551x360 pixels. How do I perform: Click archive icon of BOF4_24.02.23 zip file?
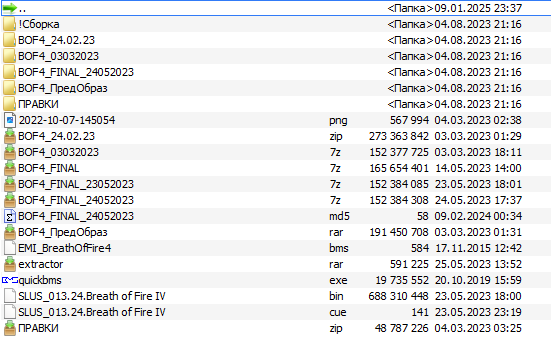(x=10, y=136)
